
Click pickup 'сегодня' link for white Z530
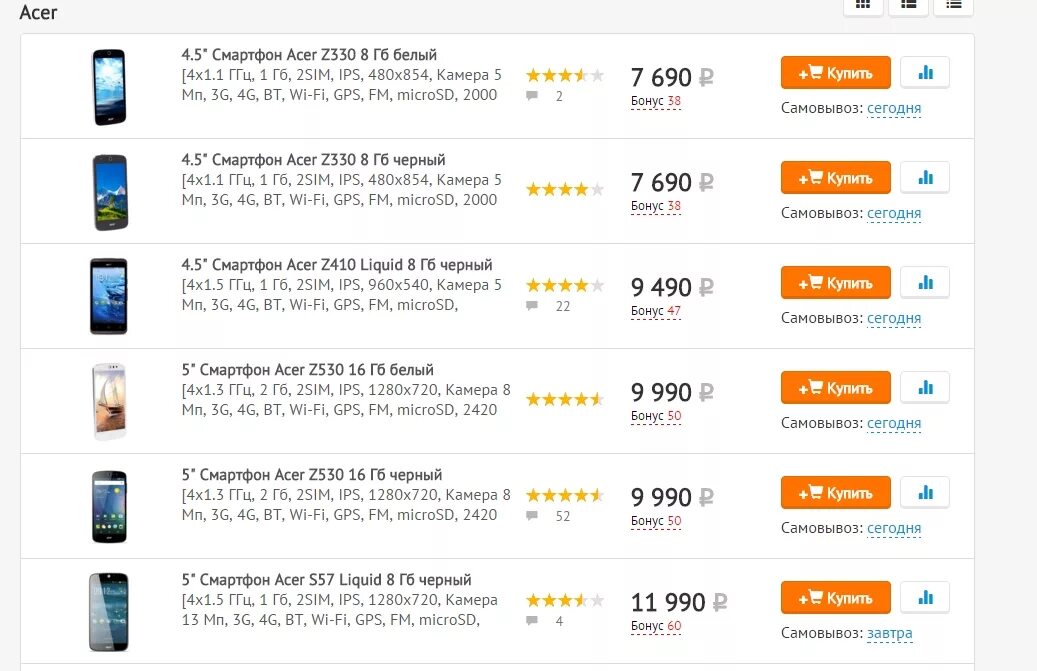(x=894, y=423)
